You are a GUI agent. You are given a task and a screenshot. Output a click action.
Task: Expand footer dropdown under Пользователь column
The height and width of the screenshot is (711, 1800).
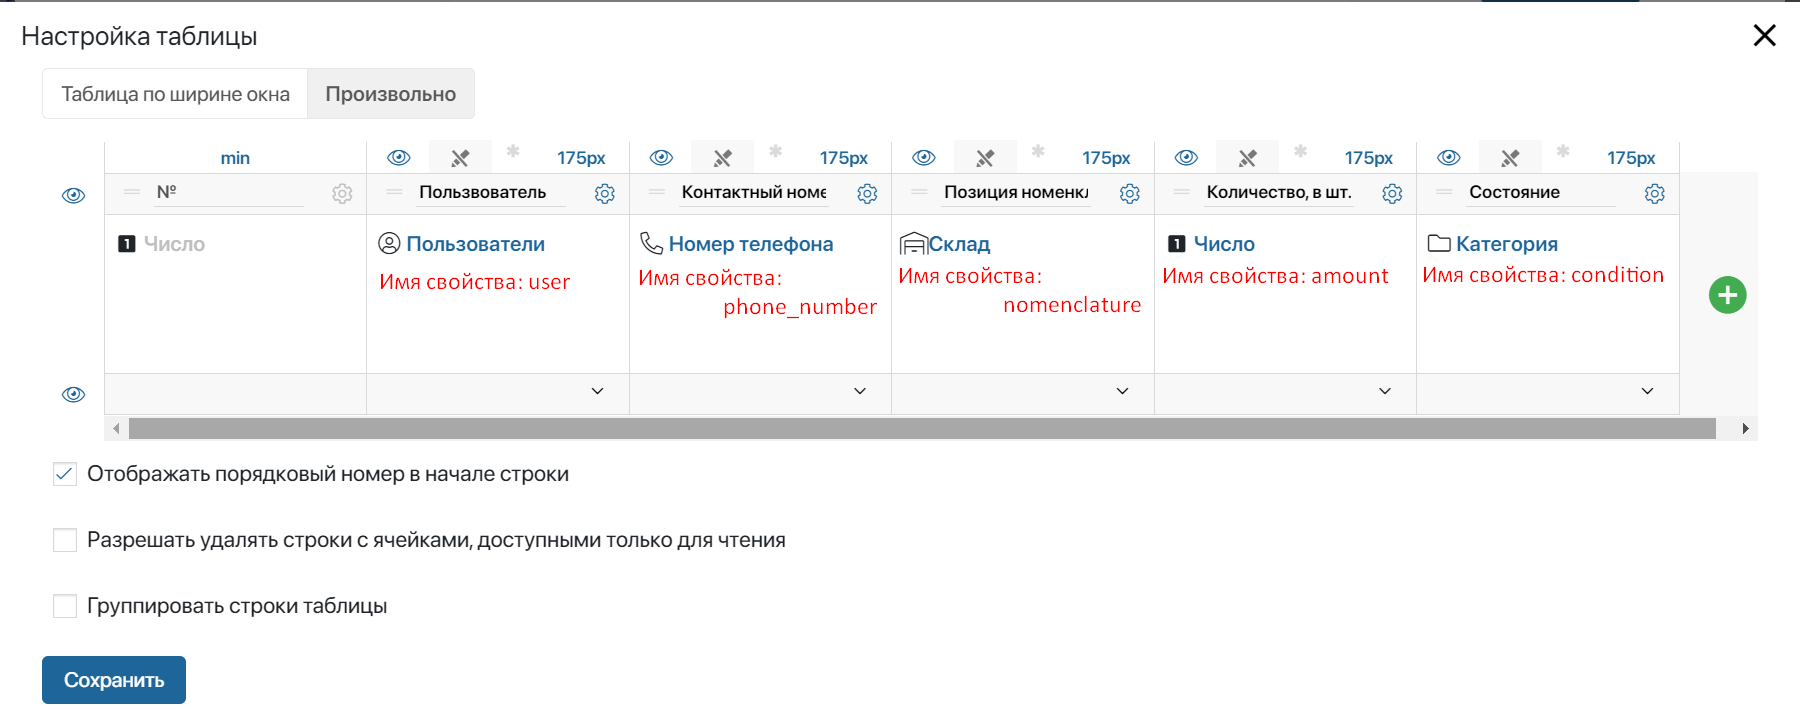point(597,391)
